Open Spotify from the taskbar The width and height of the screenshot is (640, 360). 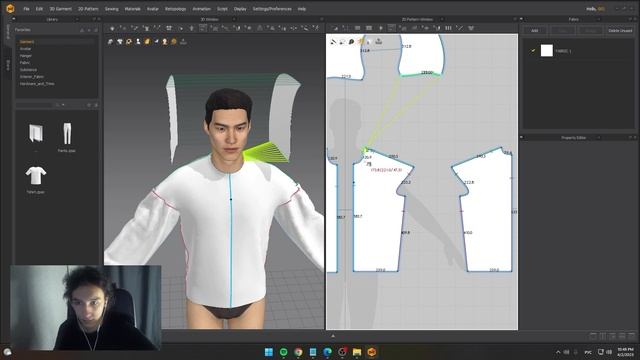click(x=283, y=352)
